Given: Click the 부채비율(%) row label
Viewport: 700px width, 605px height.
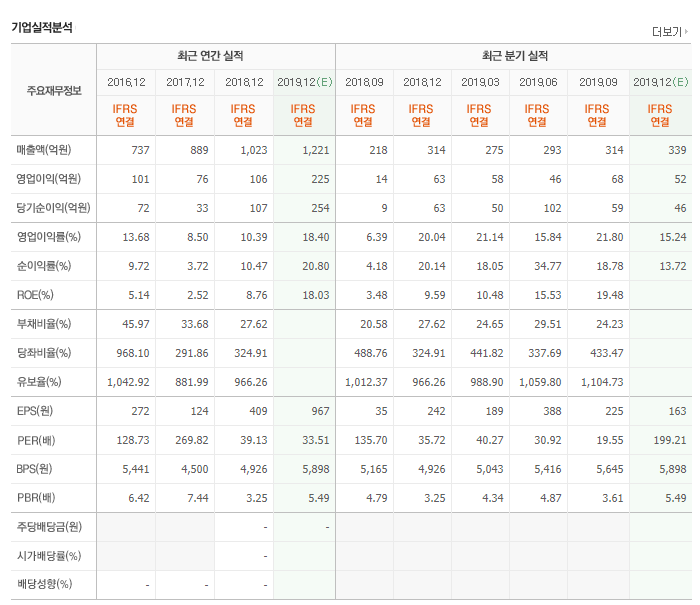Looking at the screenshot, I should point(44,324).
